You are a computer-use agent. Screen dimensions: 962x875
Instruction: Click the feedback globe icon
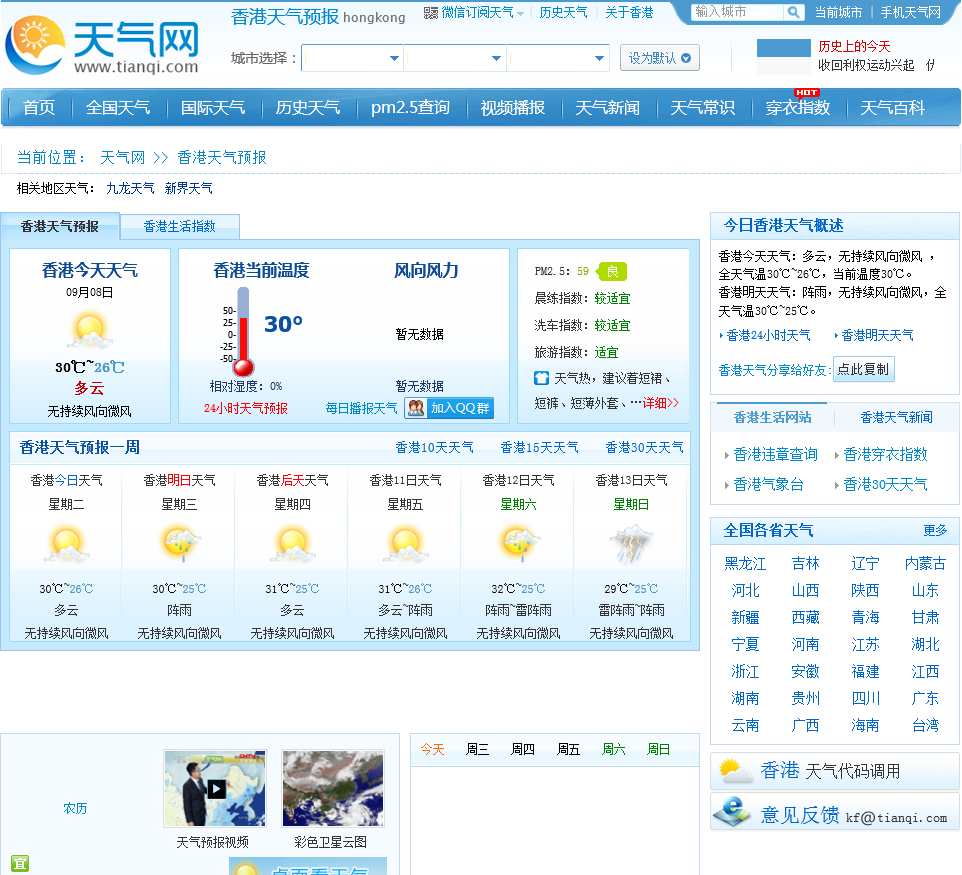pos(733,811)
